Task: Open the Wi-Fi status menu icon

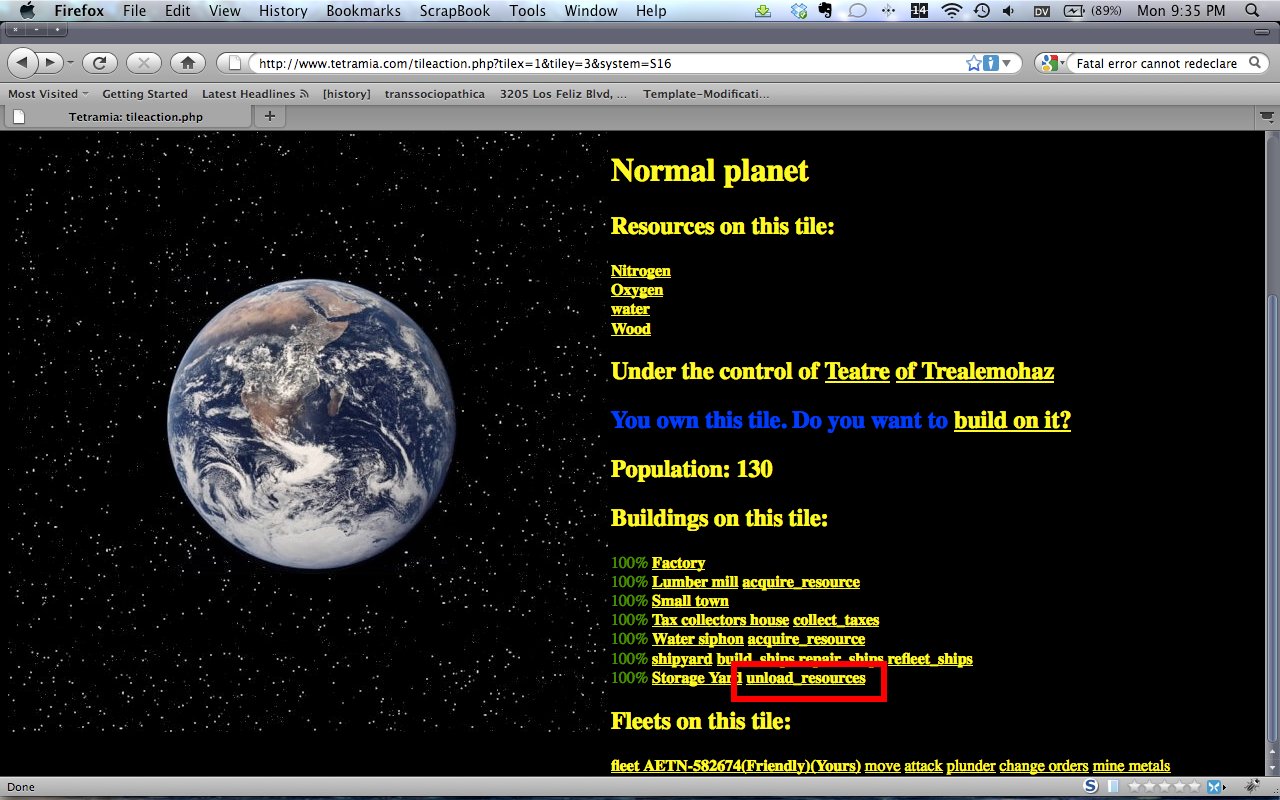Action: [951, 11]
